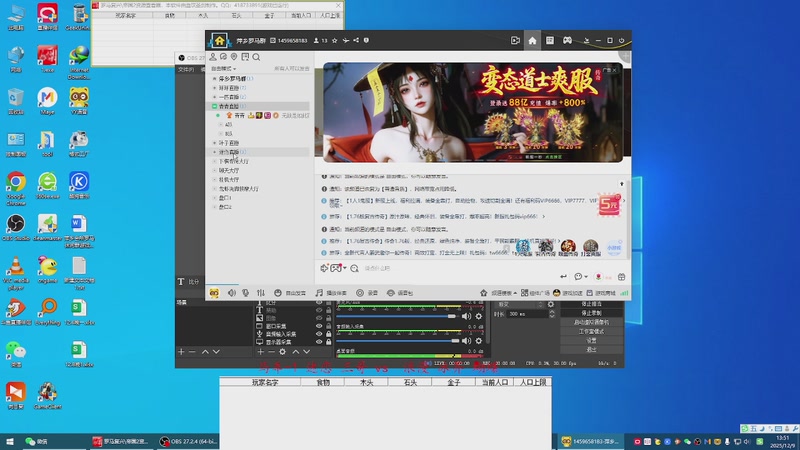
Task: Switch to the home tab in YY header
Action: coord(532,40)
